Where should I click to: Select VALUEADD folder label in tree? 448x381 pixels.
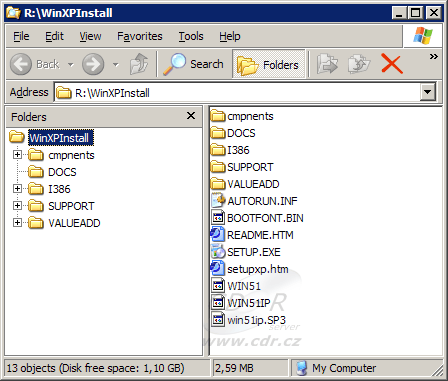74,223
